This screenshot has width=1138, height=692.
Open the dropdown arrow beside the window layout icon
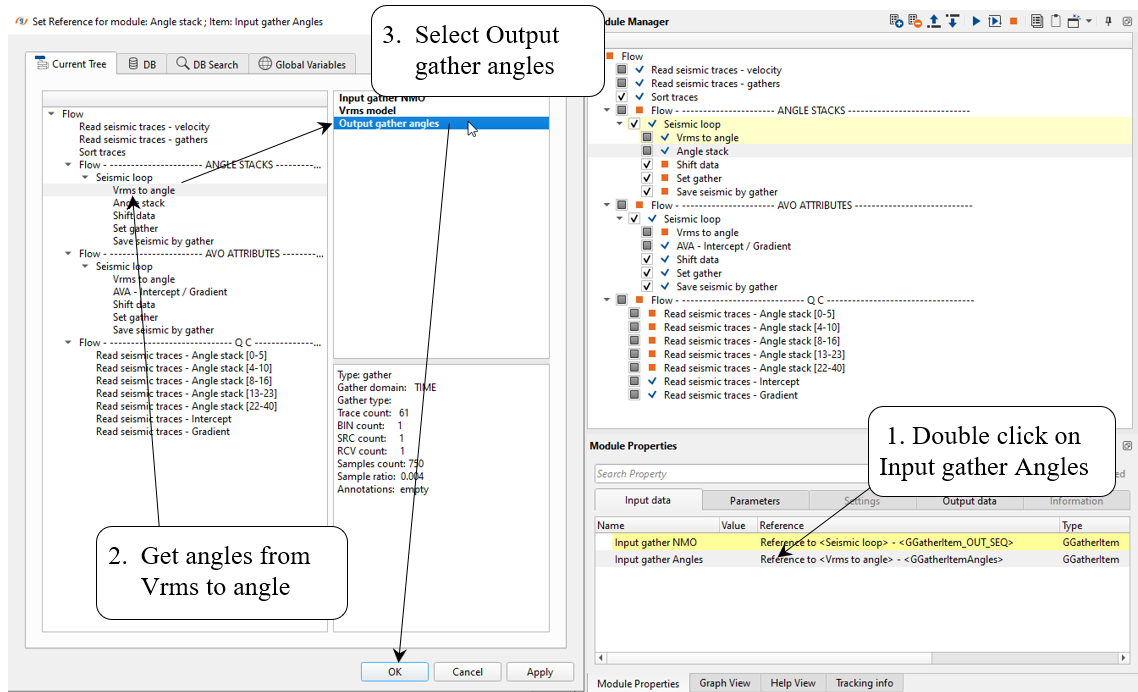(x=1089, y=21)
